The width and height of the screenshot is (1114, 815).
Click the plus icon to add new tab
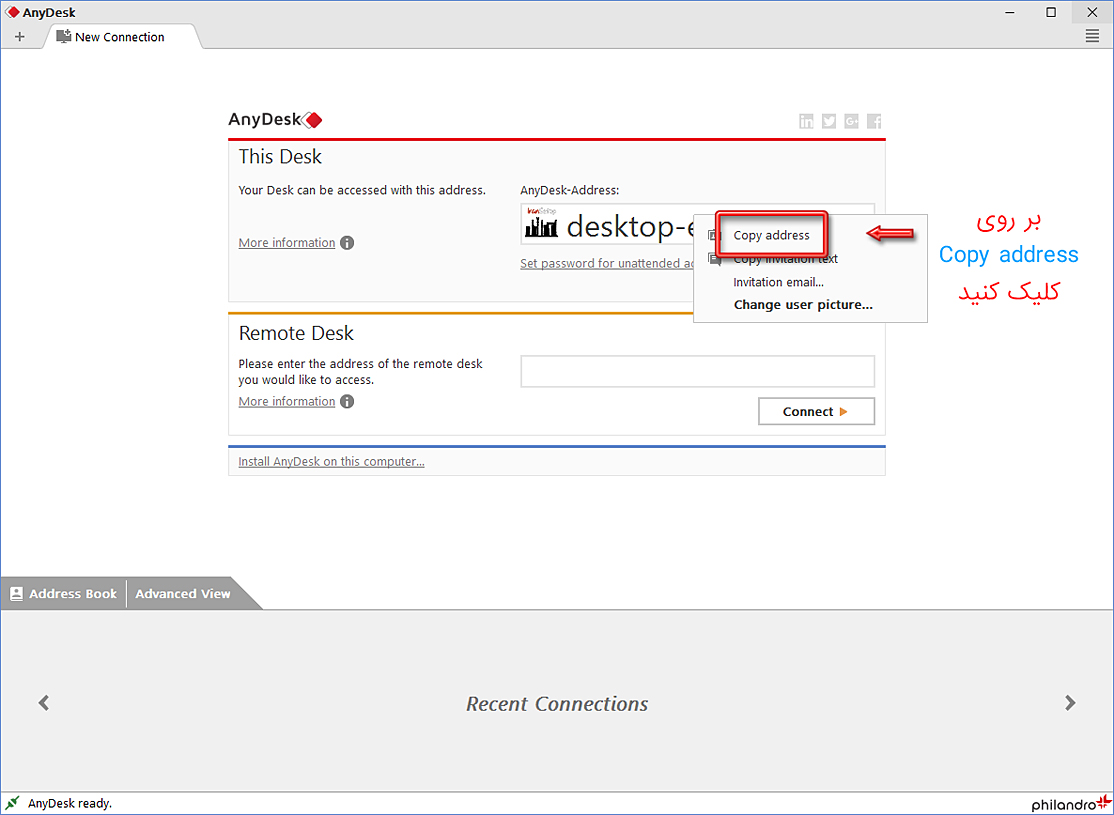19,37
